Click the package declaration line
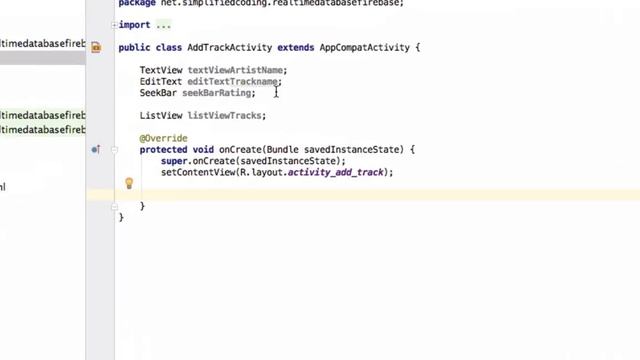This screenshot has width=640, height=360. click(261, 3)
